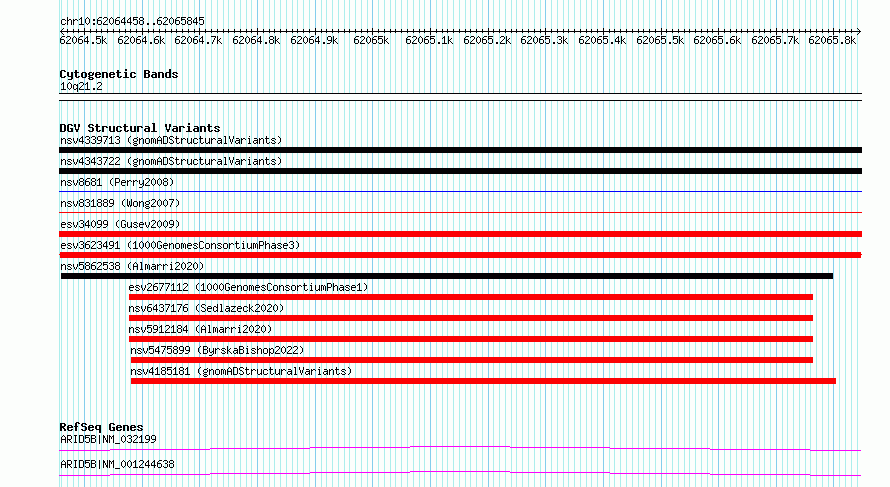Click the magenta intron line for ARID5B|NM_001244638
The image size is (890, 487).
tap(460, 473)
